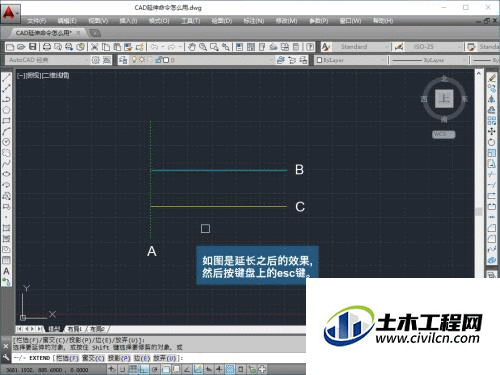The width and height of the screenshot is (500, 375).
Task: Toggle Snap mode in status bar
Action: click(122, 369)
